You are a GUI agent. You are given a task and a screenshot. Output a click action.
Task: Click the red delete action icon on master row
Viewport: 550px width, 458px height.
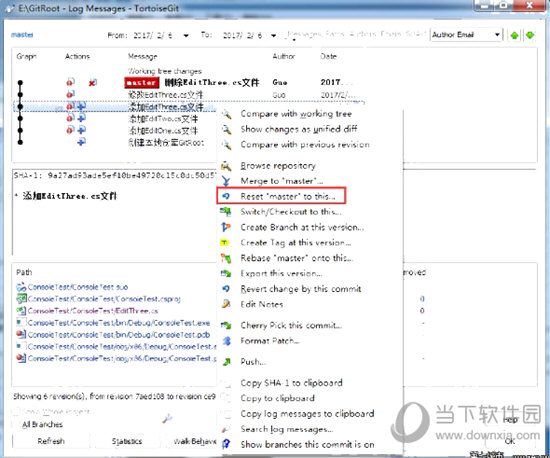tap(93, 83)
